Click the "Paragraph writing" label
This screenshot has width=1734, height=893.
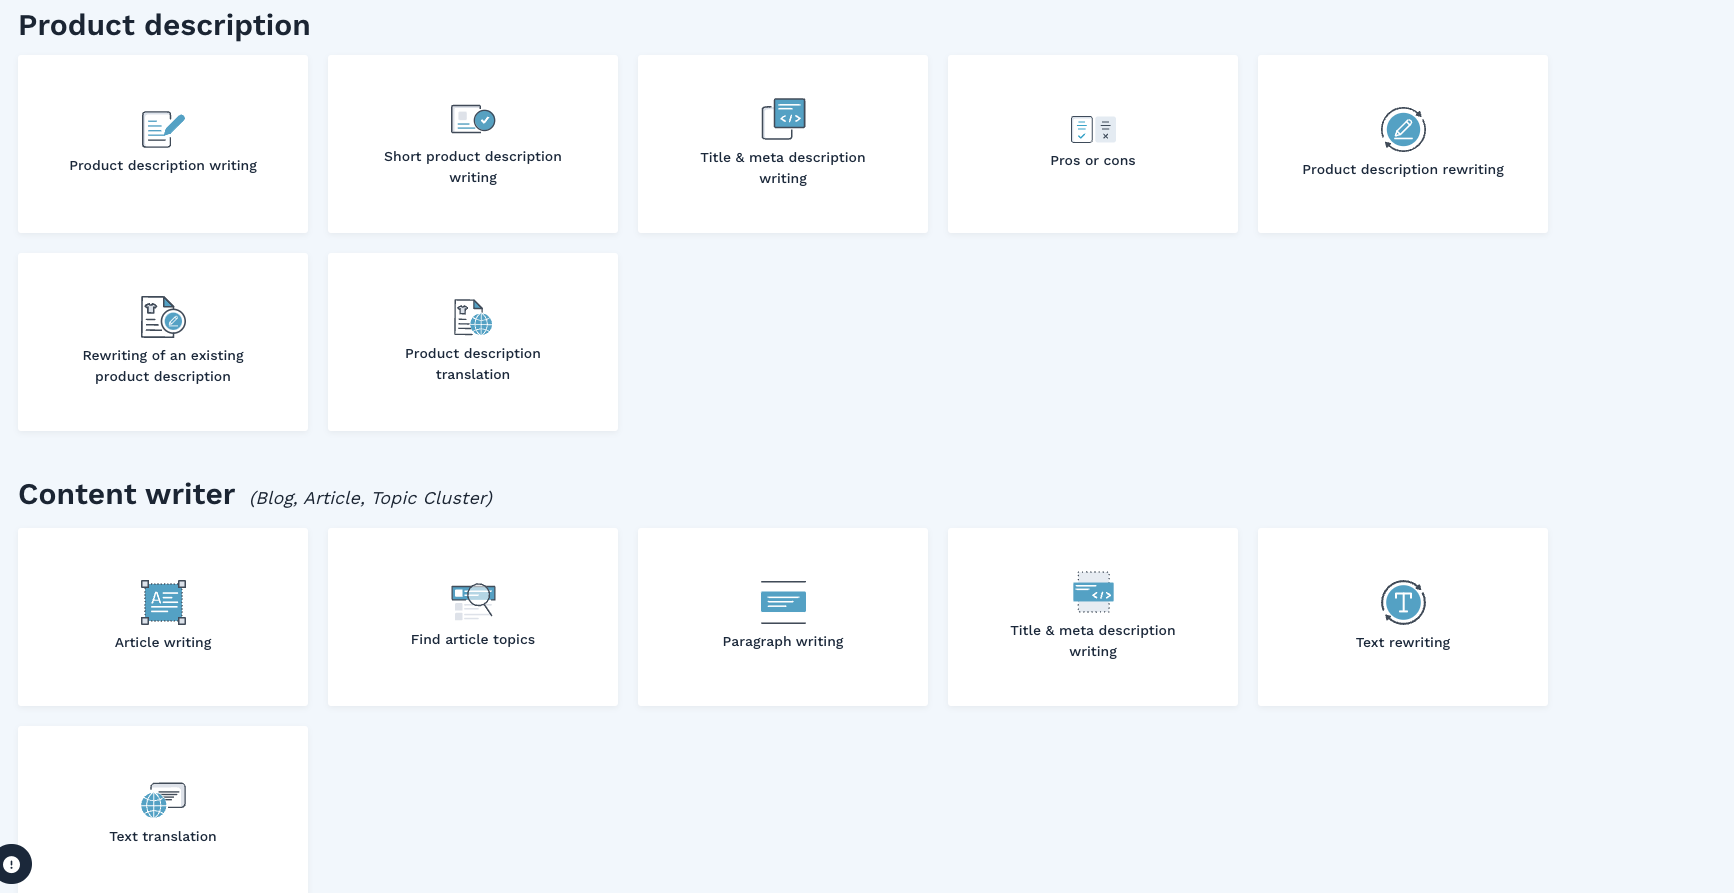pos(783,642)
